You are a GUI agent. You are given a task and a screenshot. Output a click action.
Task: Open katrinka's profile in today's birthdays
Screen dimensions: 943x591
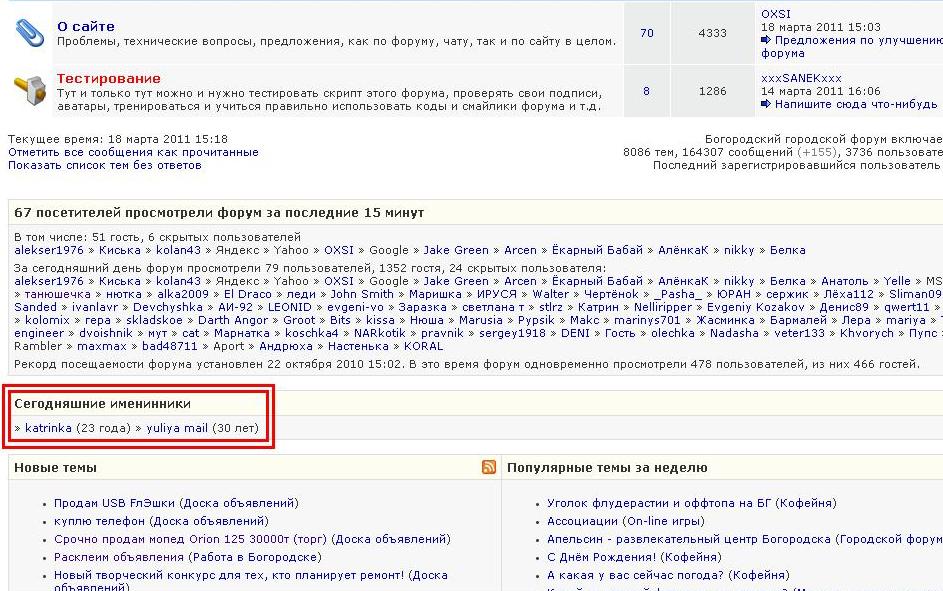(x=48, y=428)
